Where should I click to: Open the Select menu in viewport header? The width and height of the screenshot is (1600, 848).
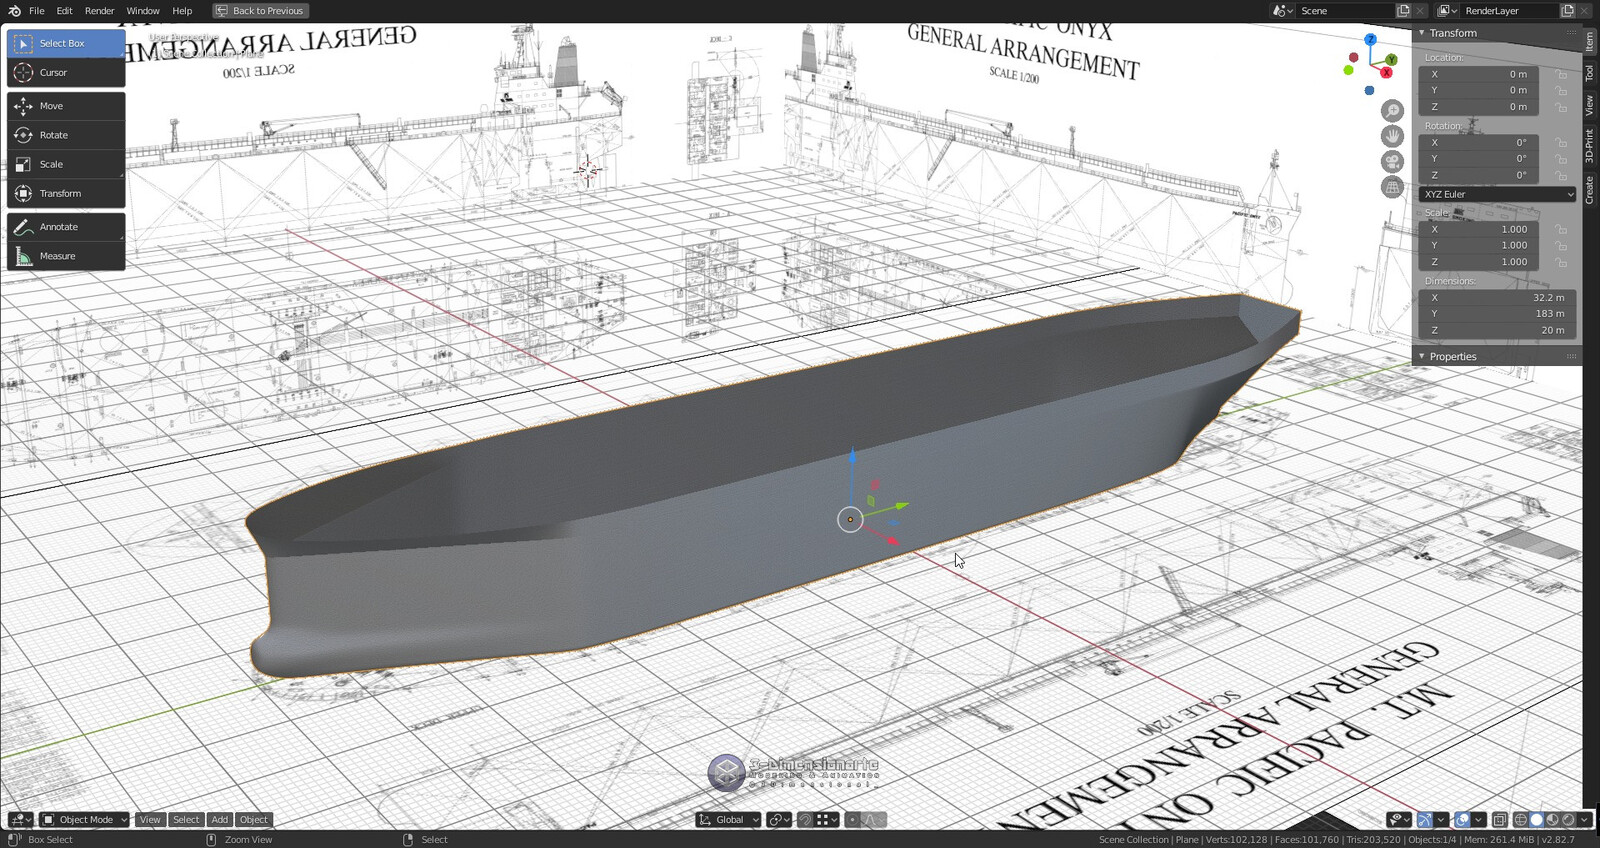point(186,820)
